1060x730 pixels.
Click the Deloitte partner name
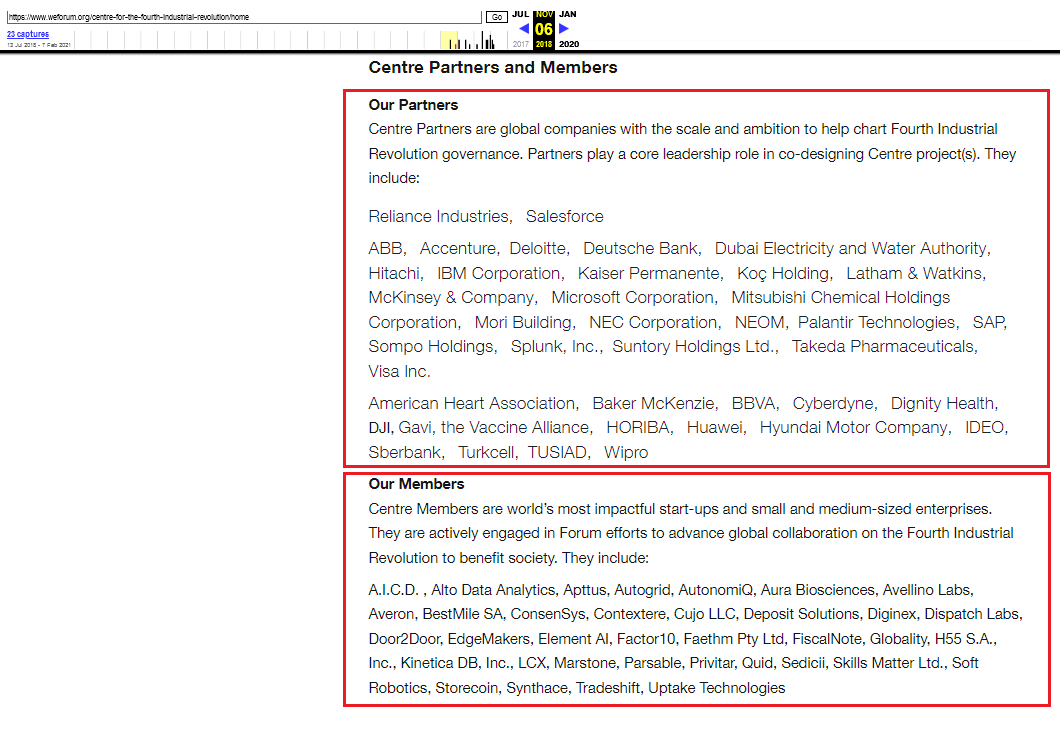(537, 248)
